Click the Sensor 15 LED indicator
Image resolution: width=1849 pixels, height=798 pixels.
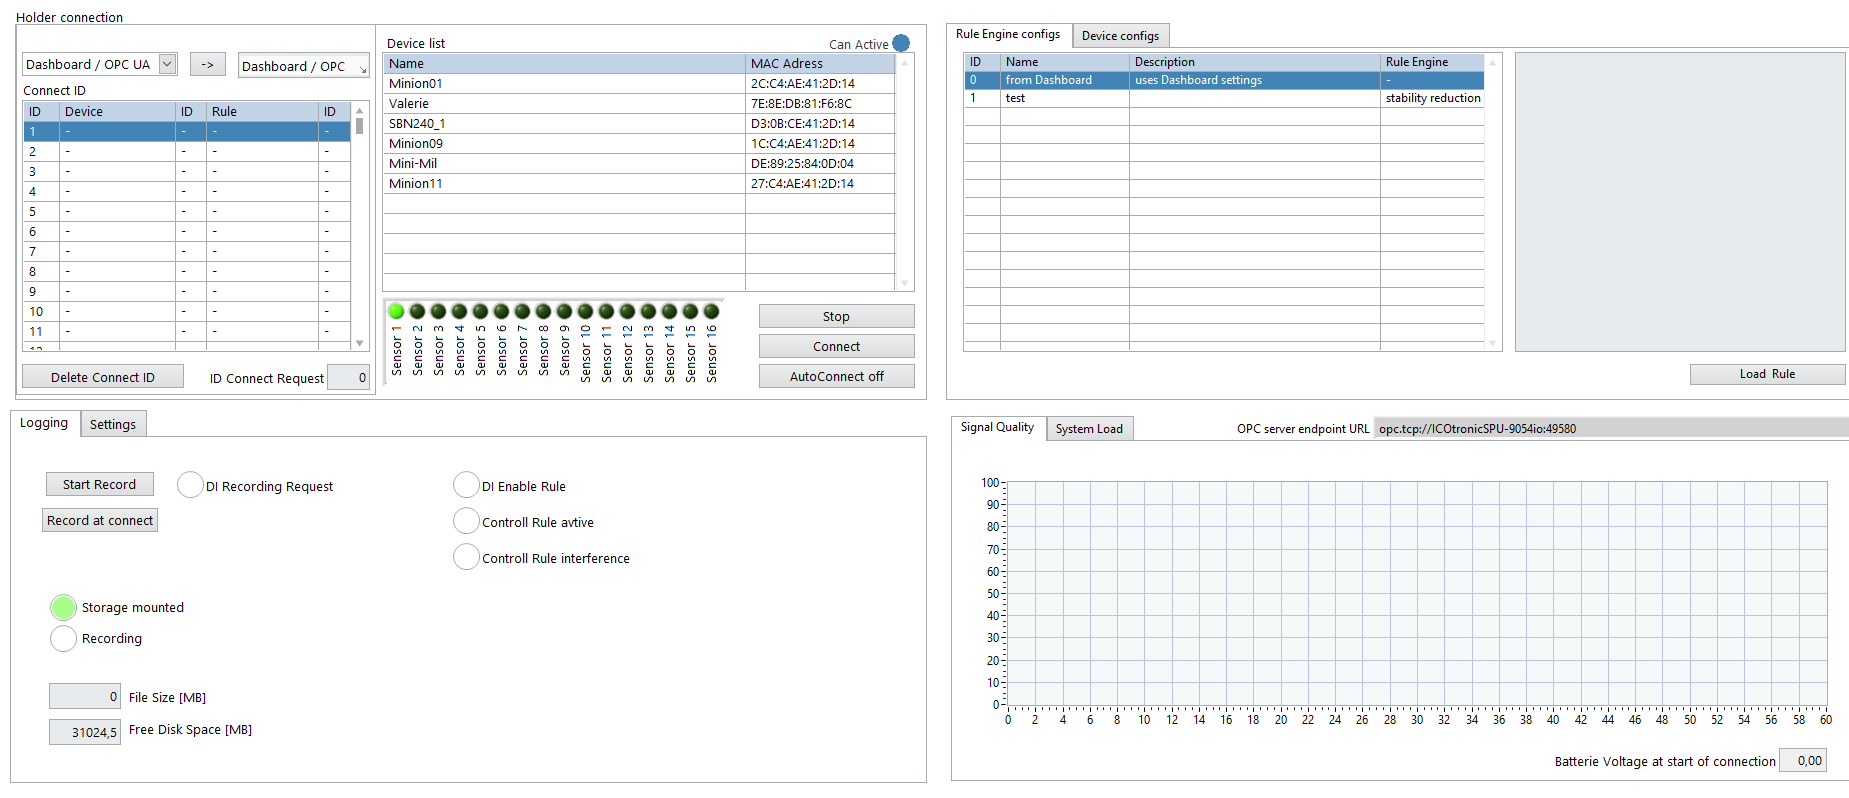[690, 311]
